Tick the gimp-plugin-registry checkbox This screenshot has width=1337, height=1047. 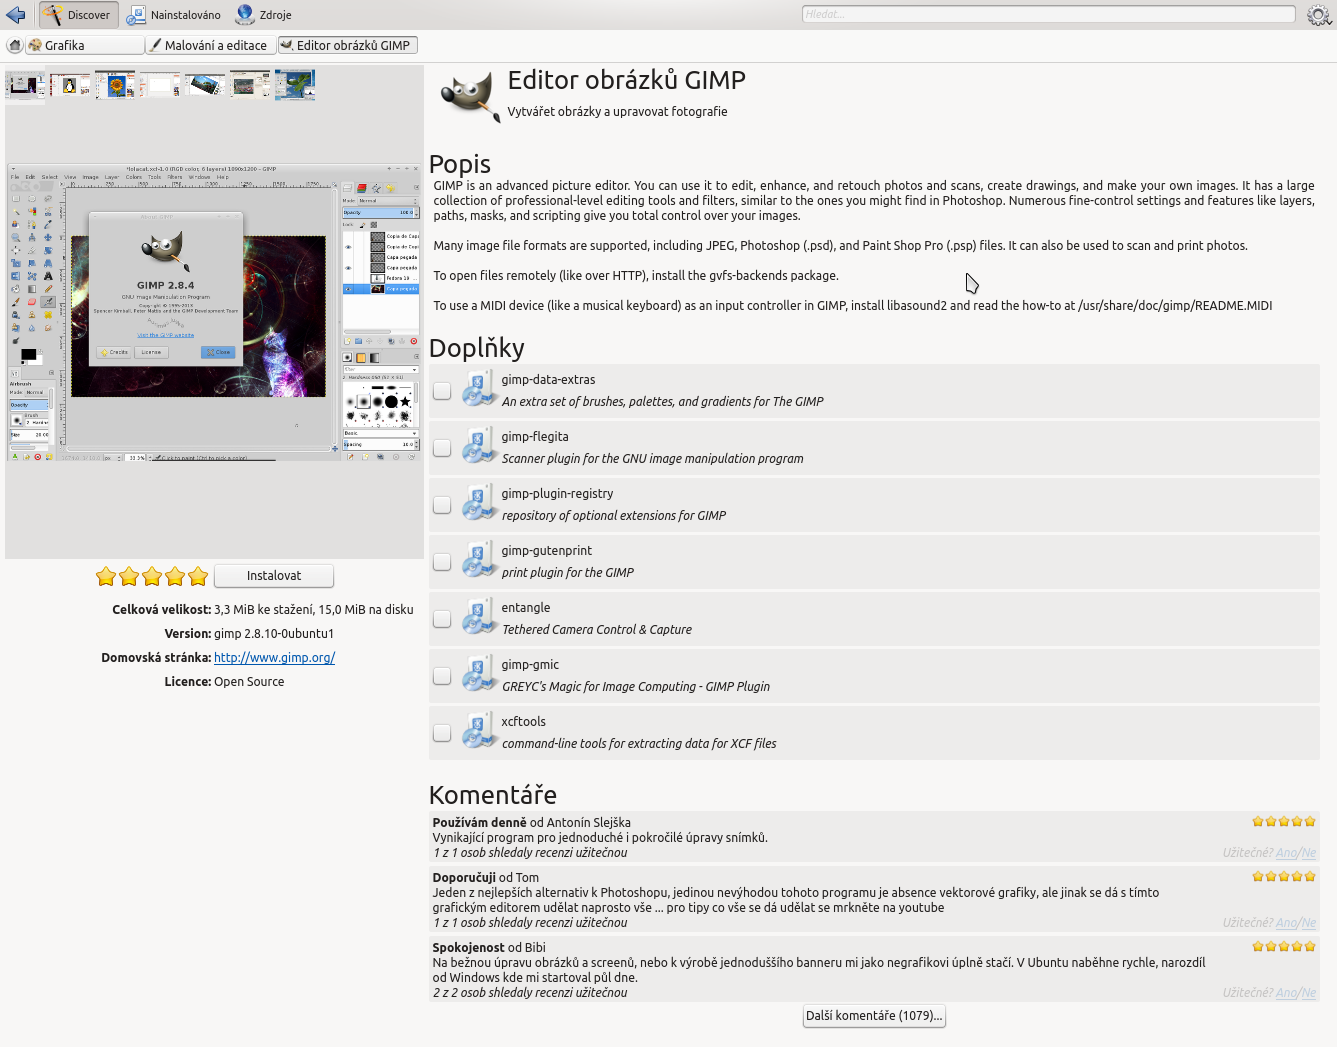pyautogui.click(x=442, y=505)
